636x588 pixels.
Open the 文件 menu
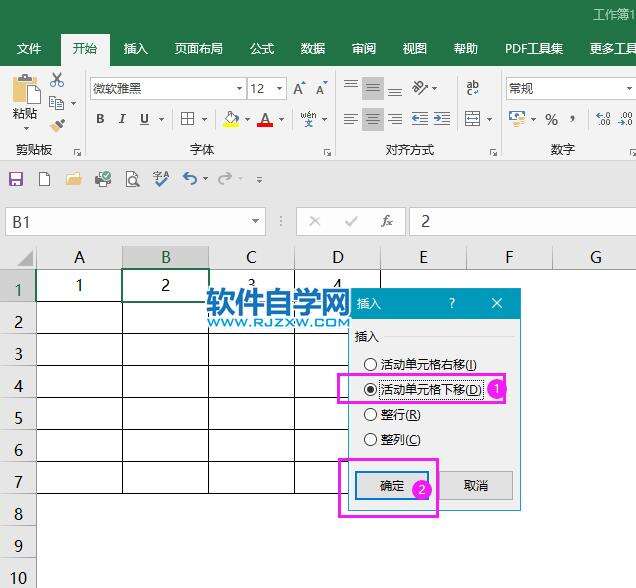pyautogui.click(x=29, y=49)
